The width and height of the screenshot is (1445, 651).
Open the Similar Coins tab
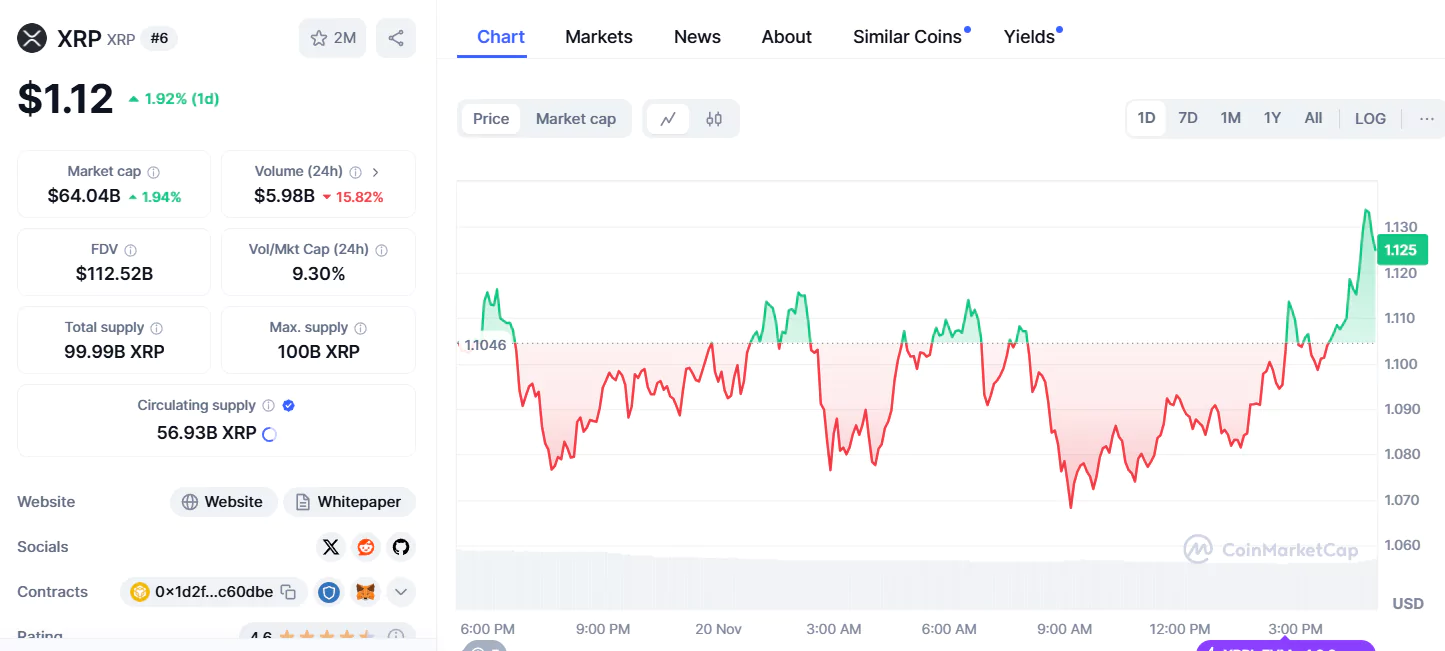908,37
